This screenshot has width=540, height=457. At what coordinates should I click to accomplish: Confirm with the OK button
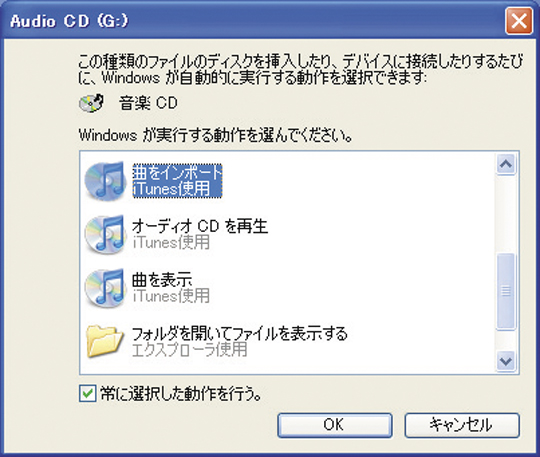tap(335, 425)
